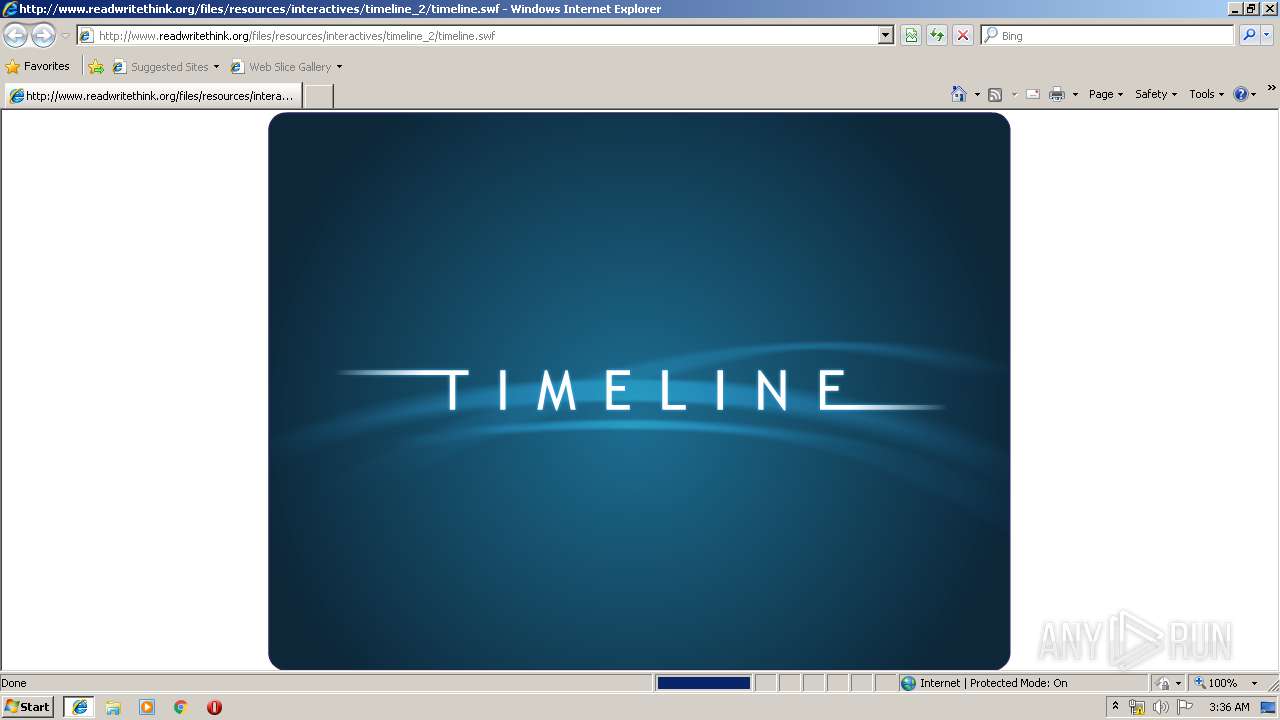The image size is (1280, 720).
Task: Click the TIMELINE title in the Flash app
Action: tap(643, 390)
